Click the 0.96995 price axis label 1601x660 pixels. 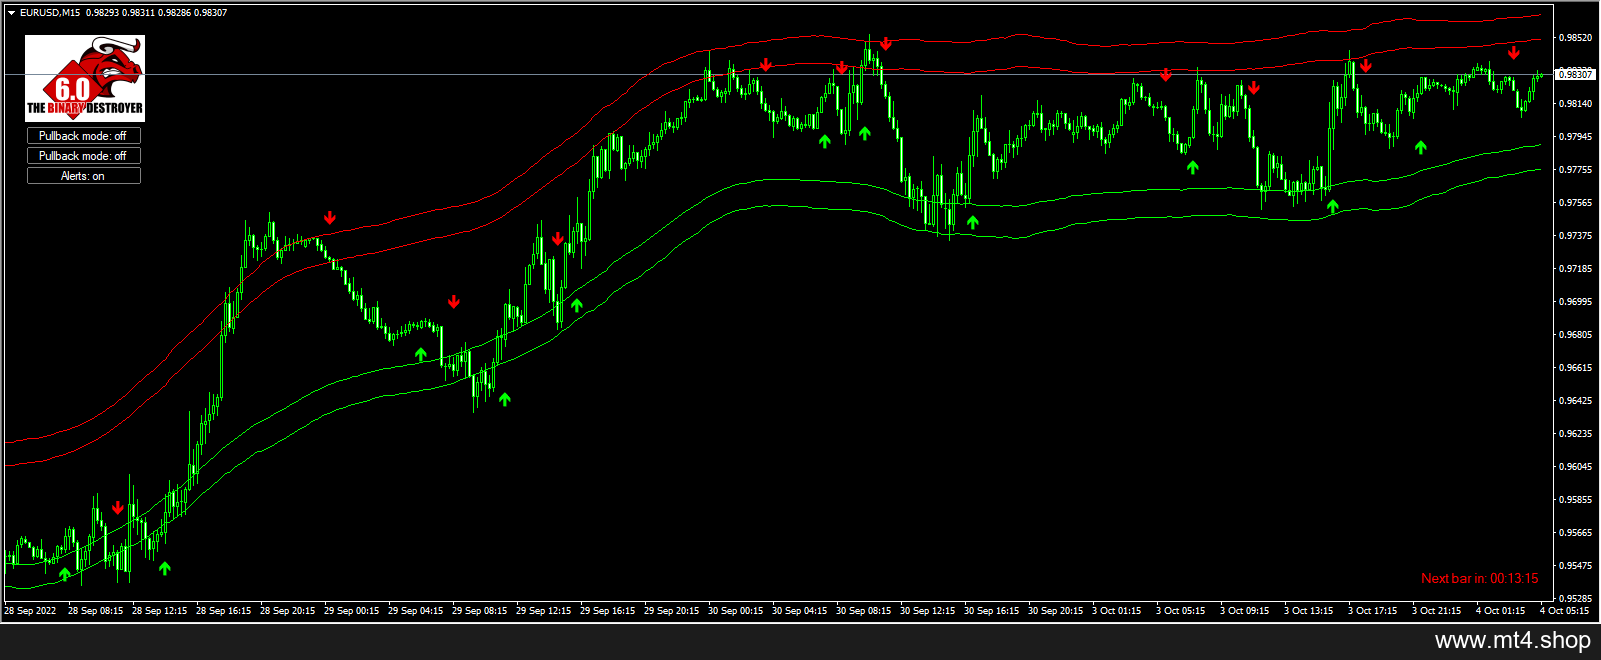click(1576, 302)
